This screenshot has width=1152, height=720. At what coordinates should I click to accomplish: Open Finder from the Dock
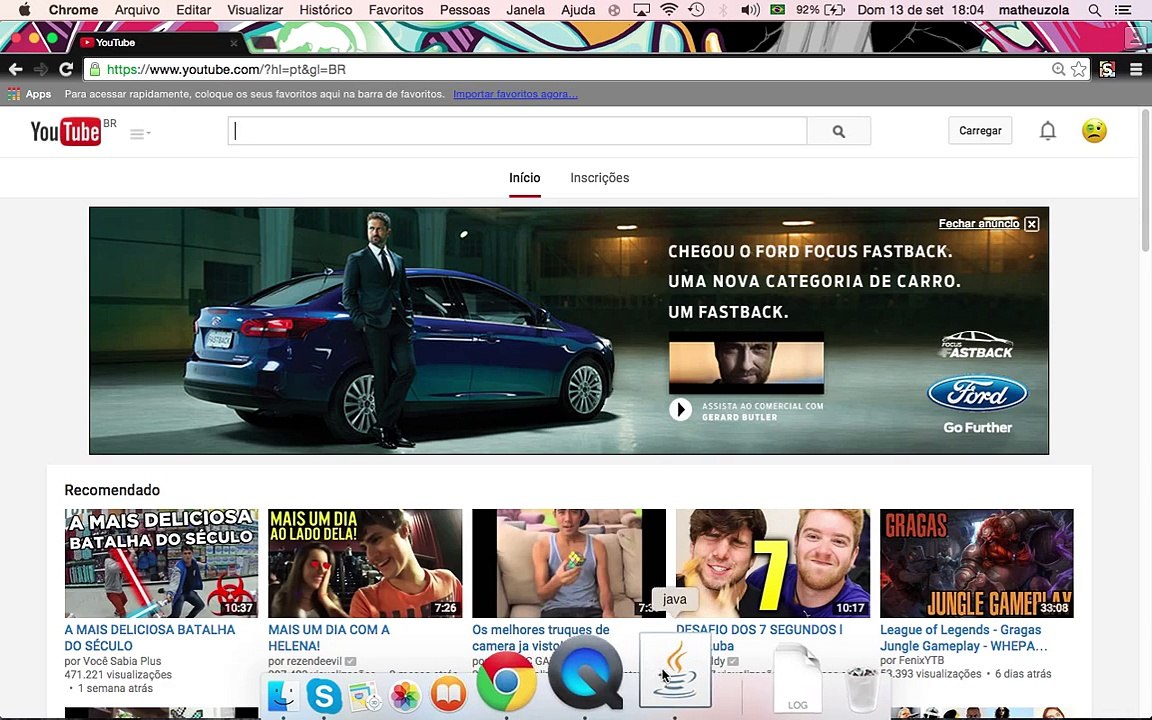283,695
